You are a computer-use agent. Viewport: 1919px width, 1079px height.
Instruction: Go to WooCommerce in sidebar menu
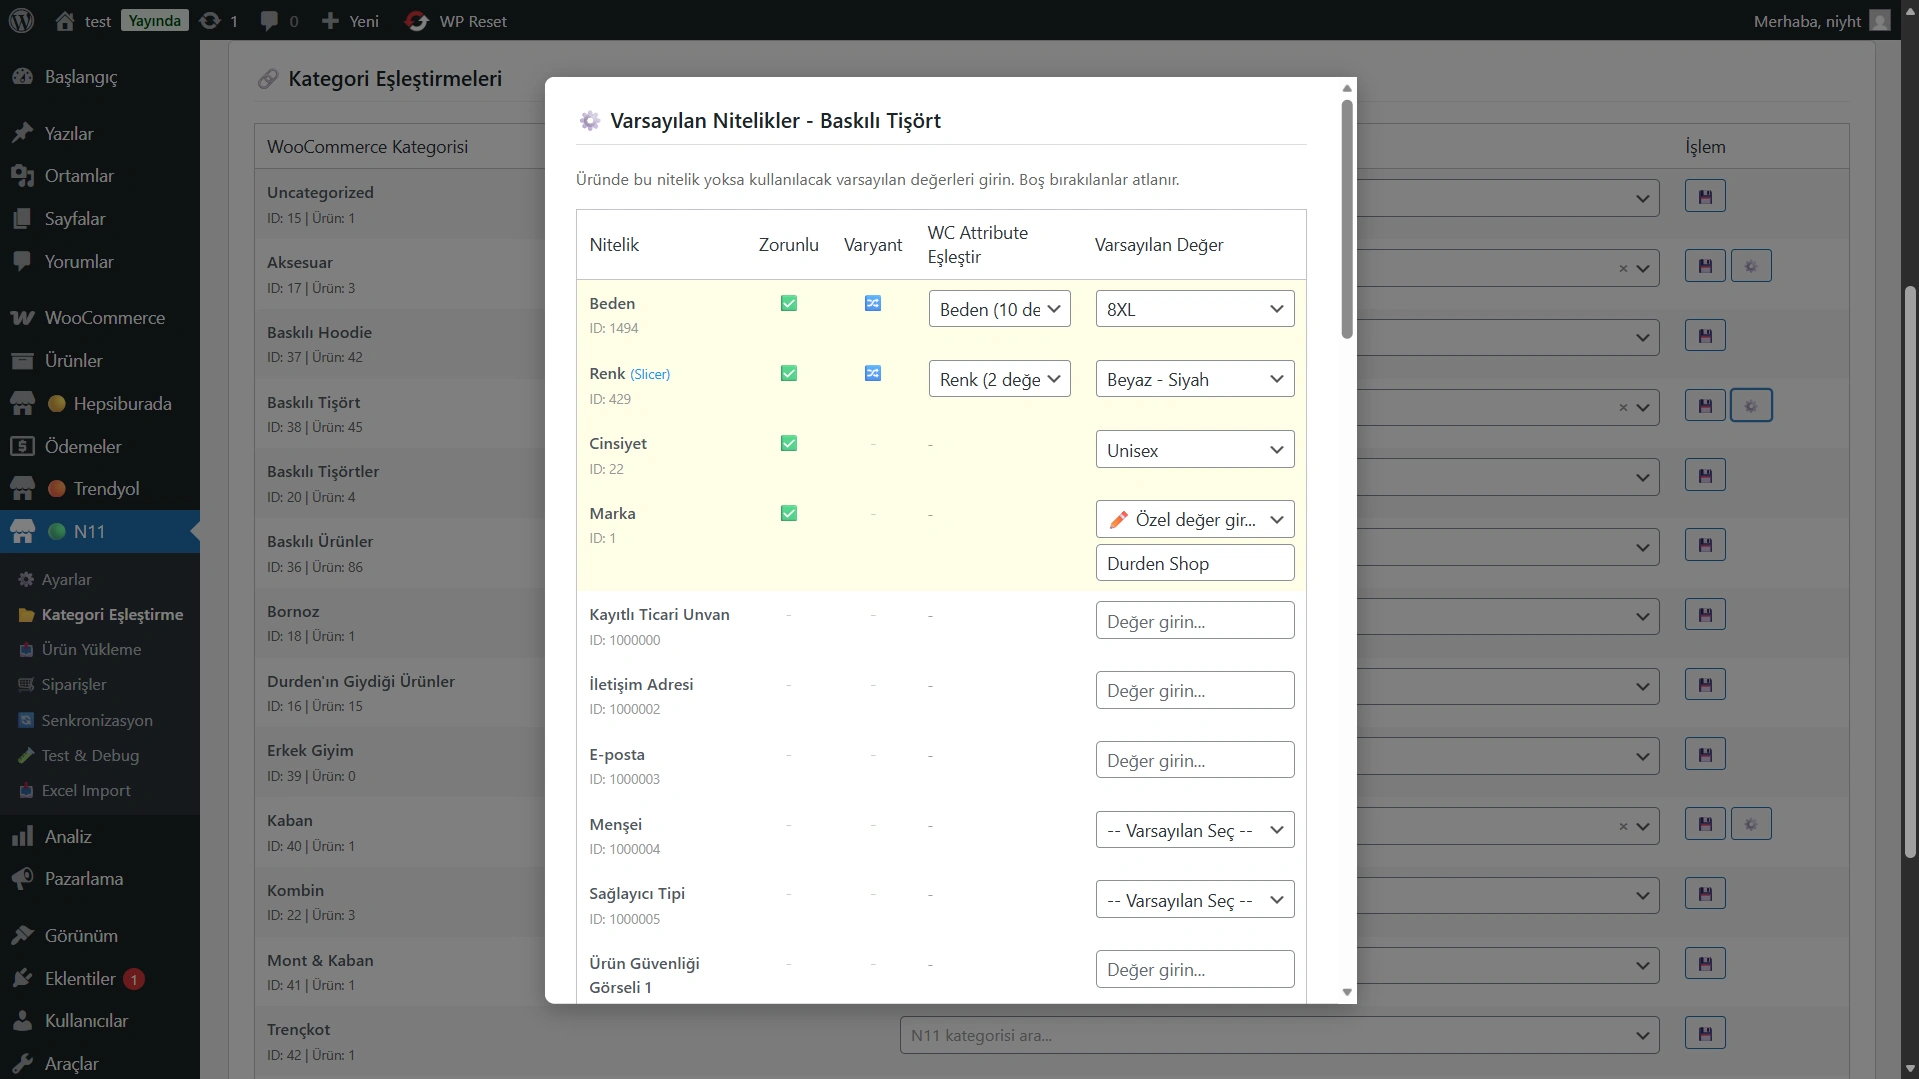pyautogui.click(x=104, y=318)
